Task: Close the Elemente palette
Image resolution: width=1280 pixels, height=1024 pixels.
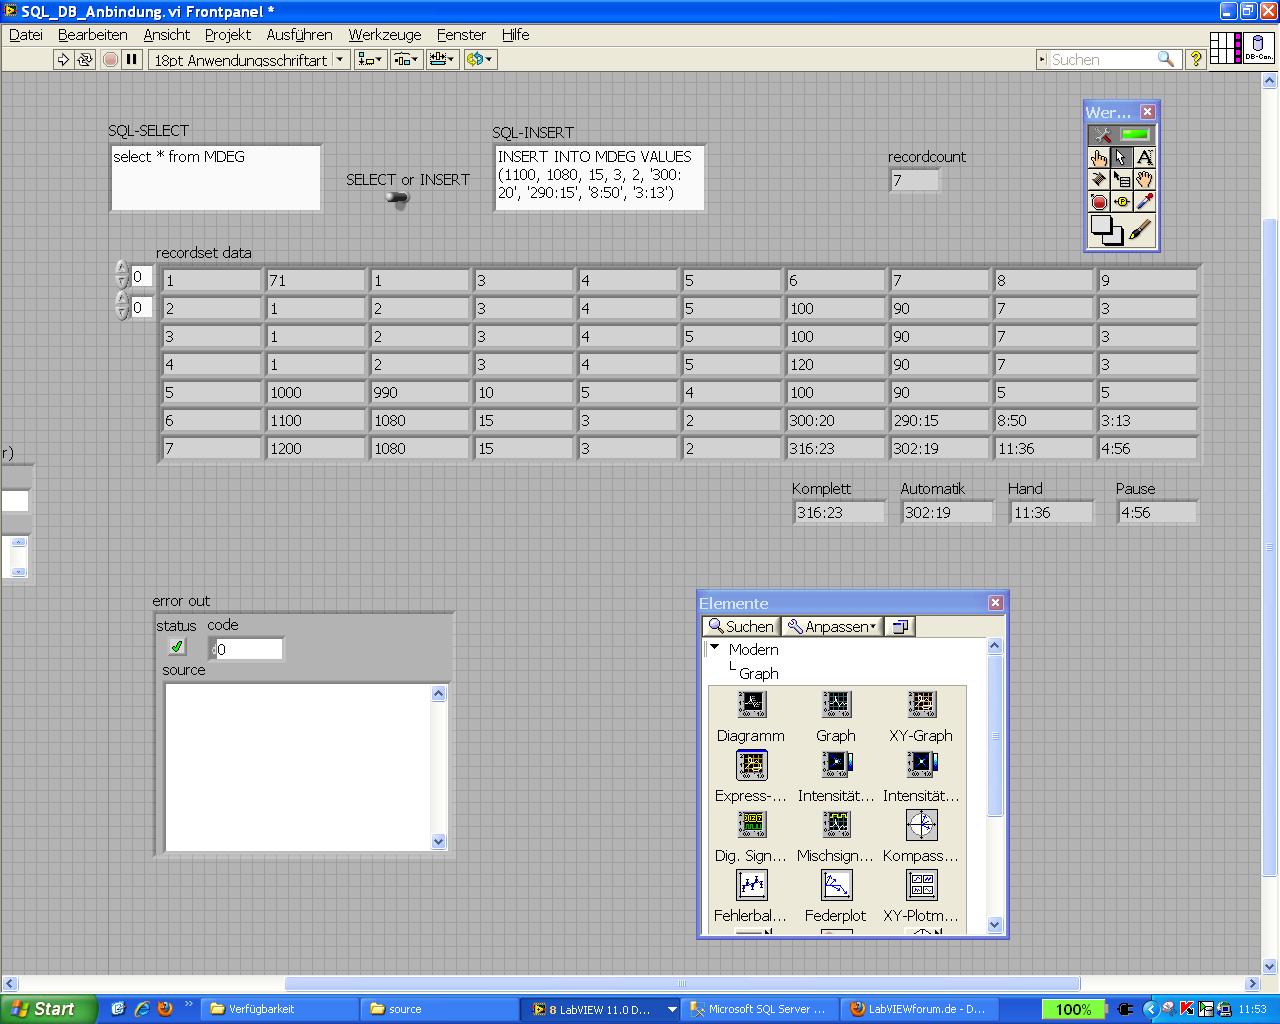Action: point(995,603)
